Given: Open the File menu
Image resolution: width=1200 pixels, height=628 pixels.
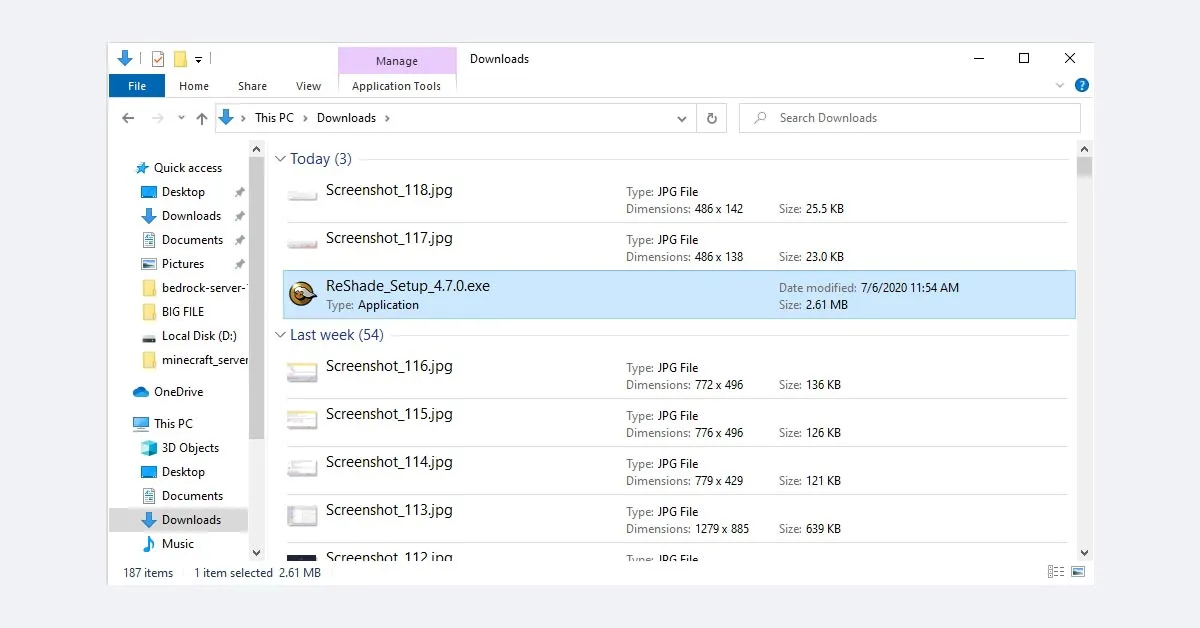Looking at the screenshot, I should (x=137, y=86).
